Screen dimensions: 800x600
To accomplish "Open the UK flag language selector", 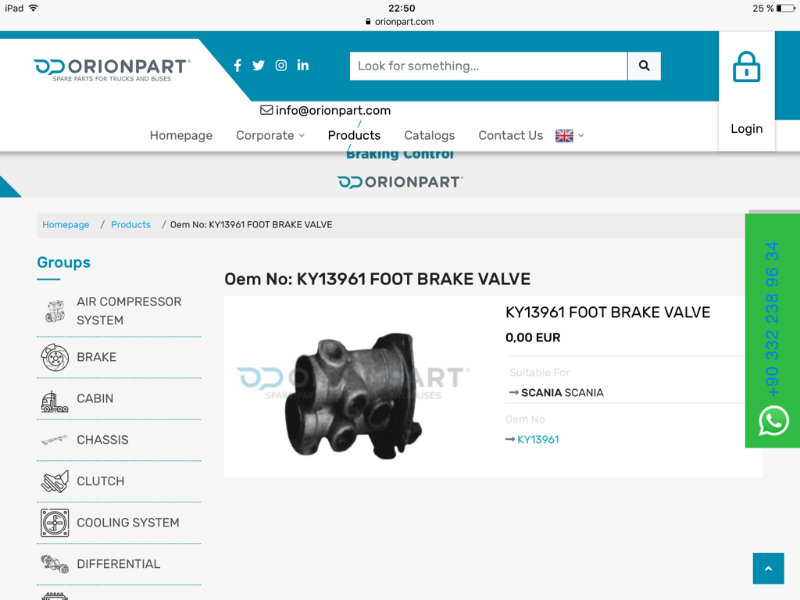I will pos(569,136).
